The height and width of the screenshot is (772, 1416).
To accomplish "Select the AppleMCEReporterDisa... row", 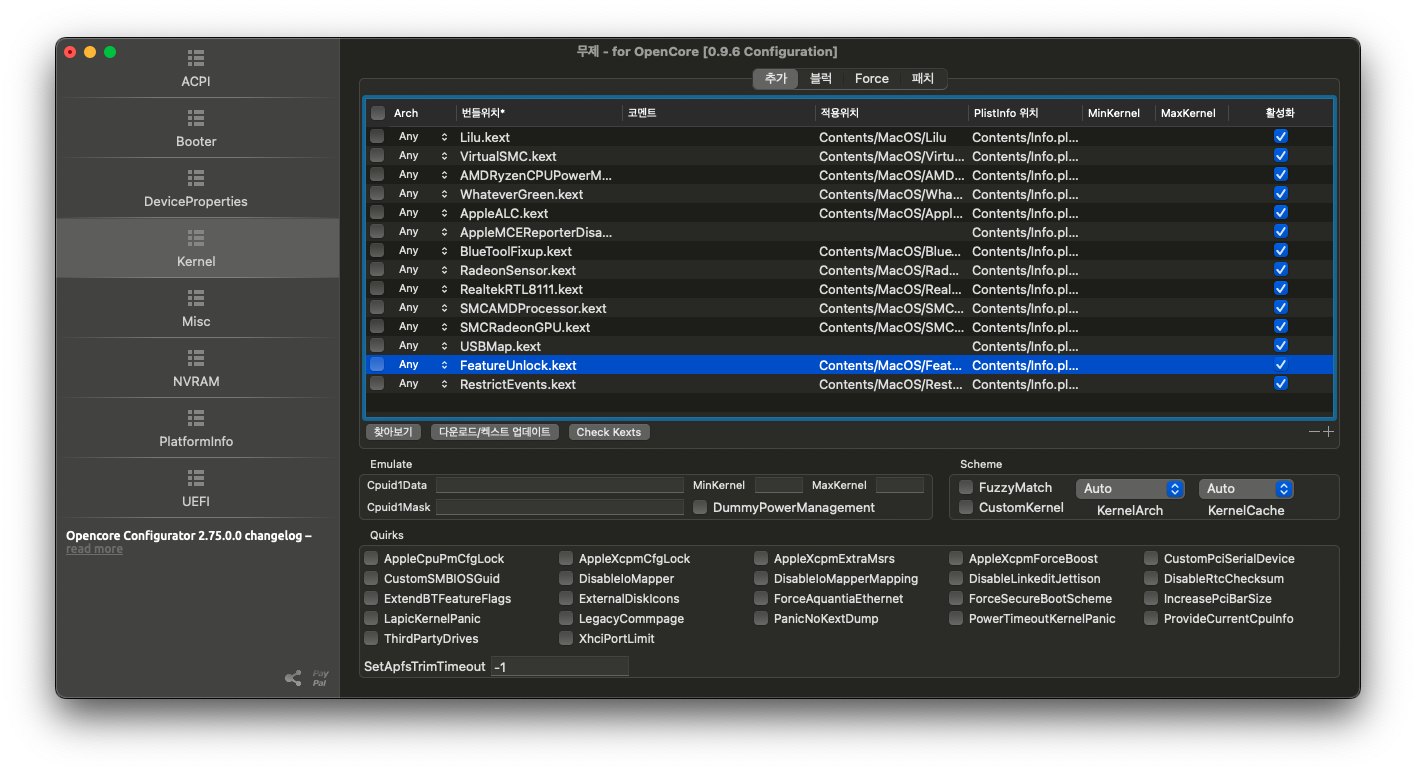I will click(x=849, y=232).
